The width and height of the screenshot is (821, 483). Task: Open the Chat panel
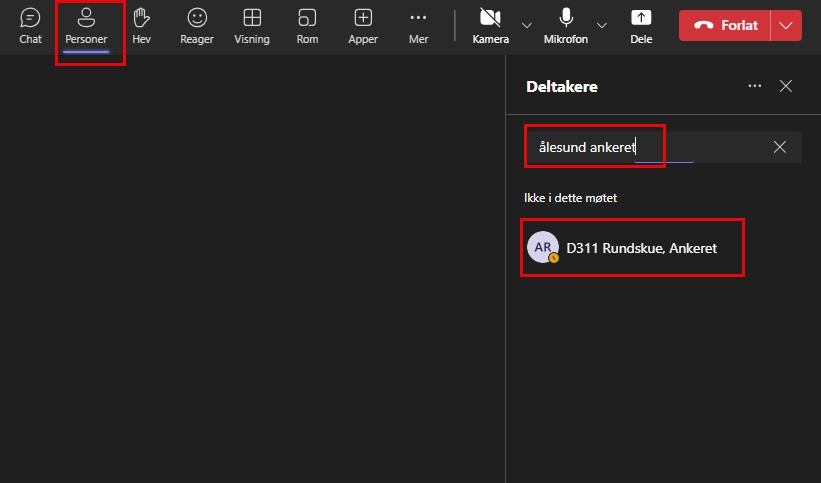30,26
